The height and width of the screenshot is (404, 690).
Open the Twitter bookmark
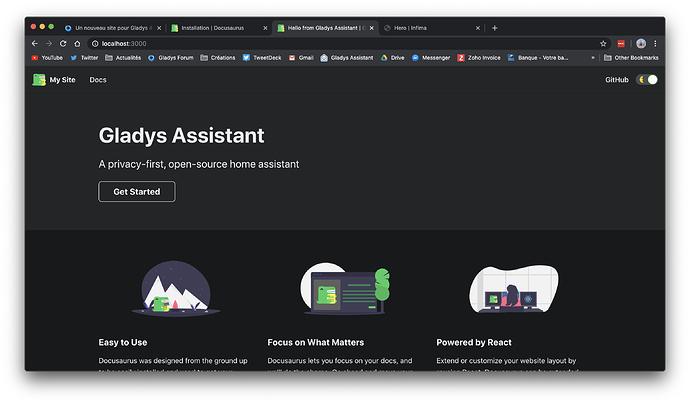[84, 58]
